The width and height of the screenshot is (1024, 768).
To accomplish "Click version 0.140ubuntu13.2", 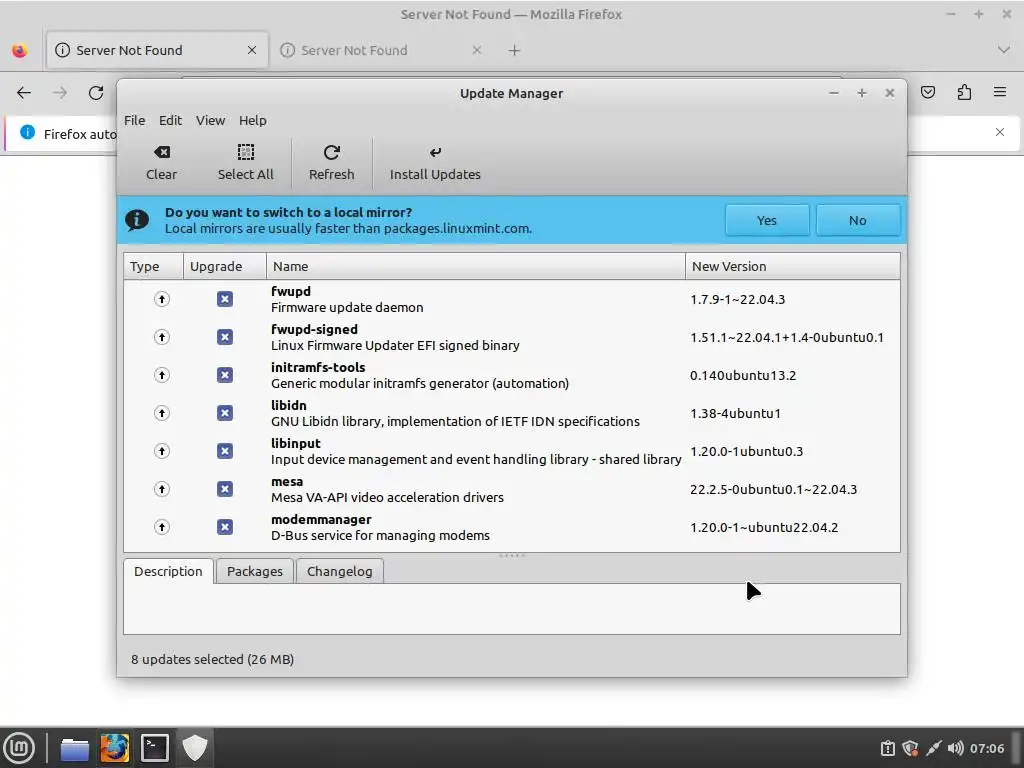I will click(x=743, y=375).
